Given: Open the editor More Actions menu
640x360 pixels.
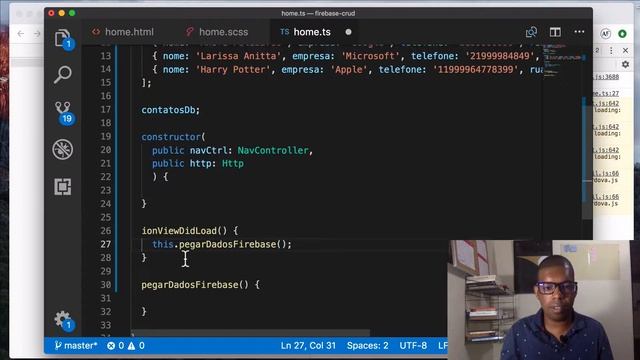Looking at the screenshot, I should point(579,32).
